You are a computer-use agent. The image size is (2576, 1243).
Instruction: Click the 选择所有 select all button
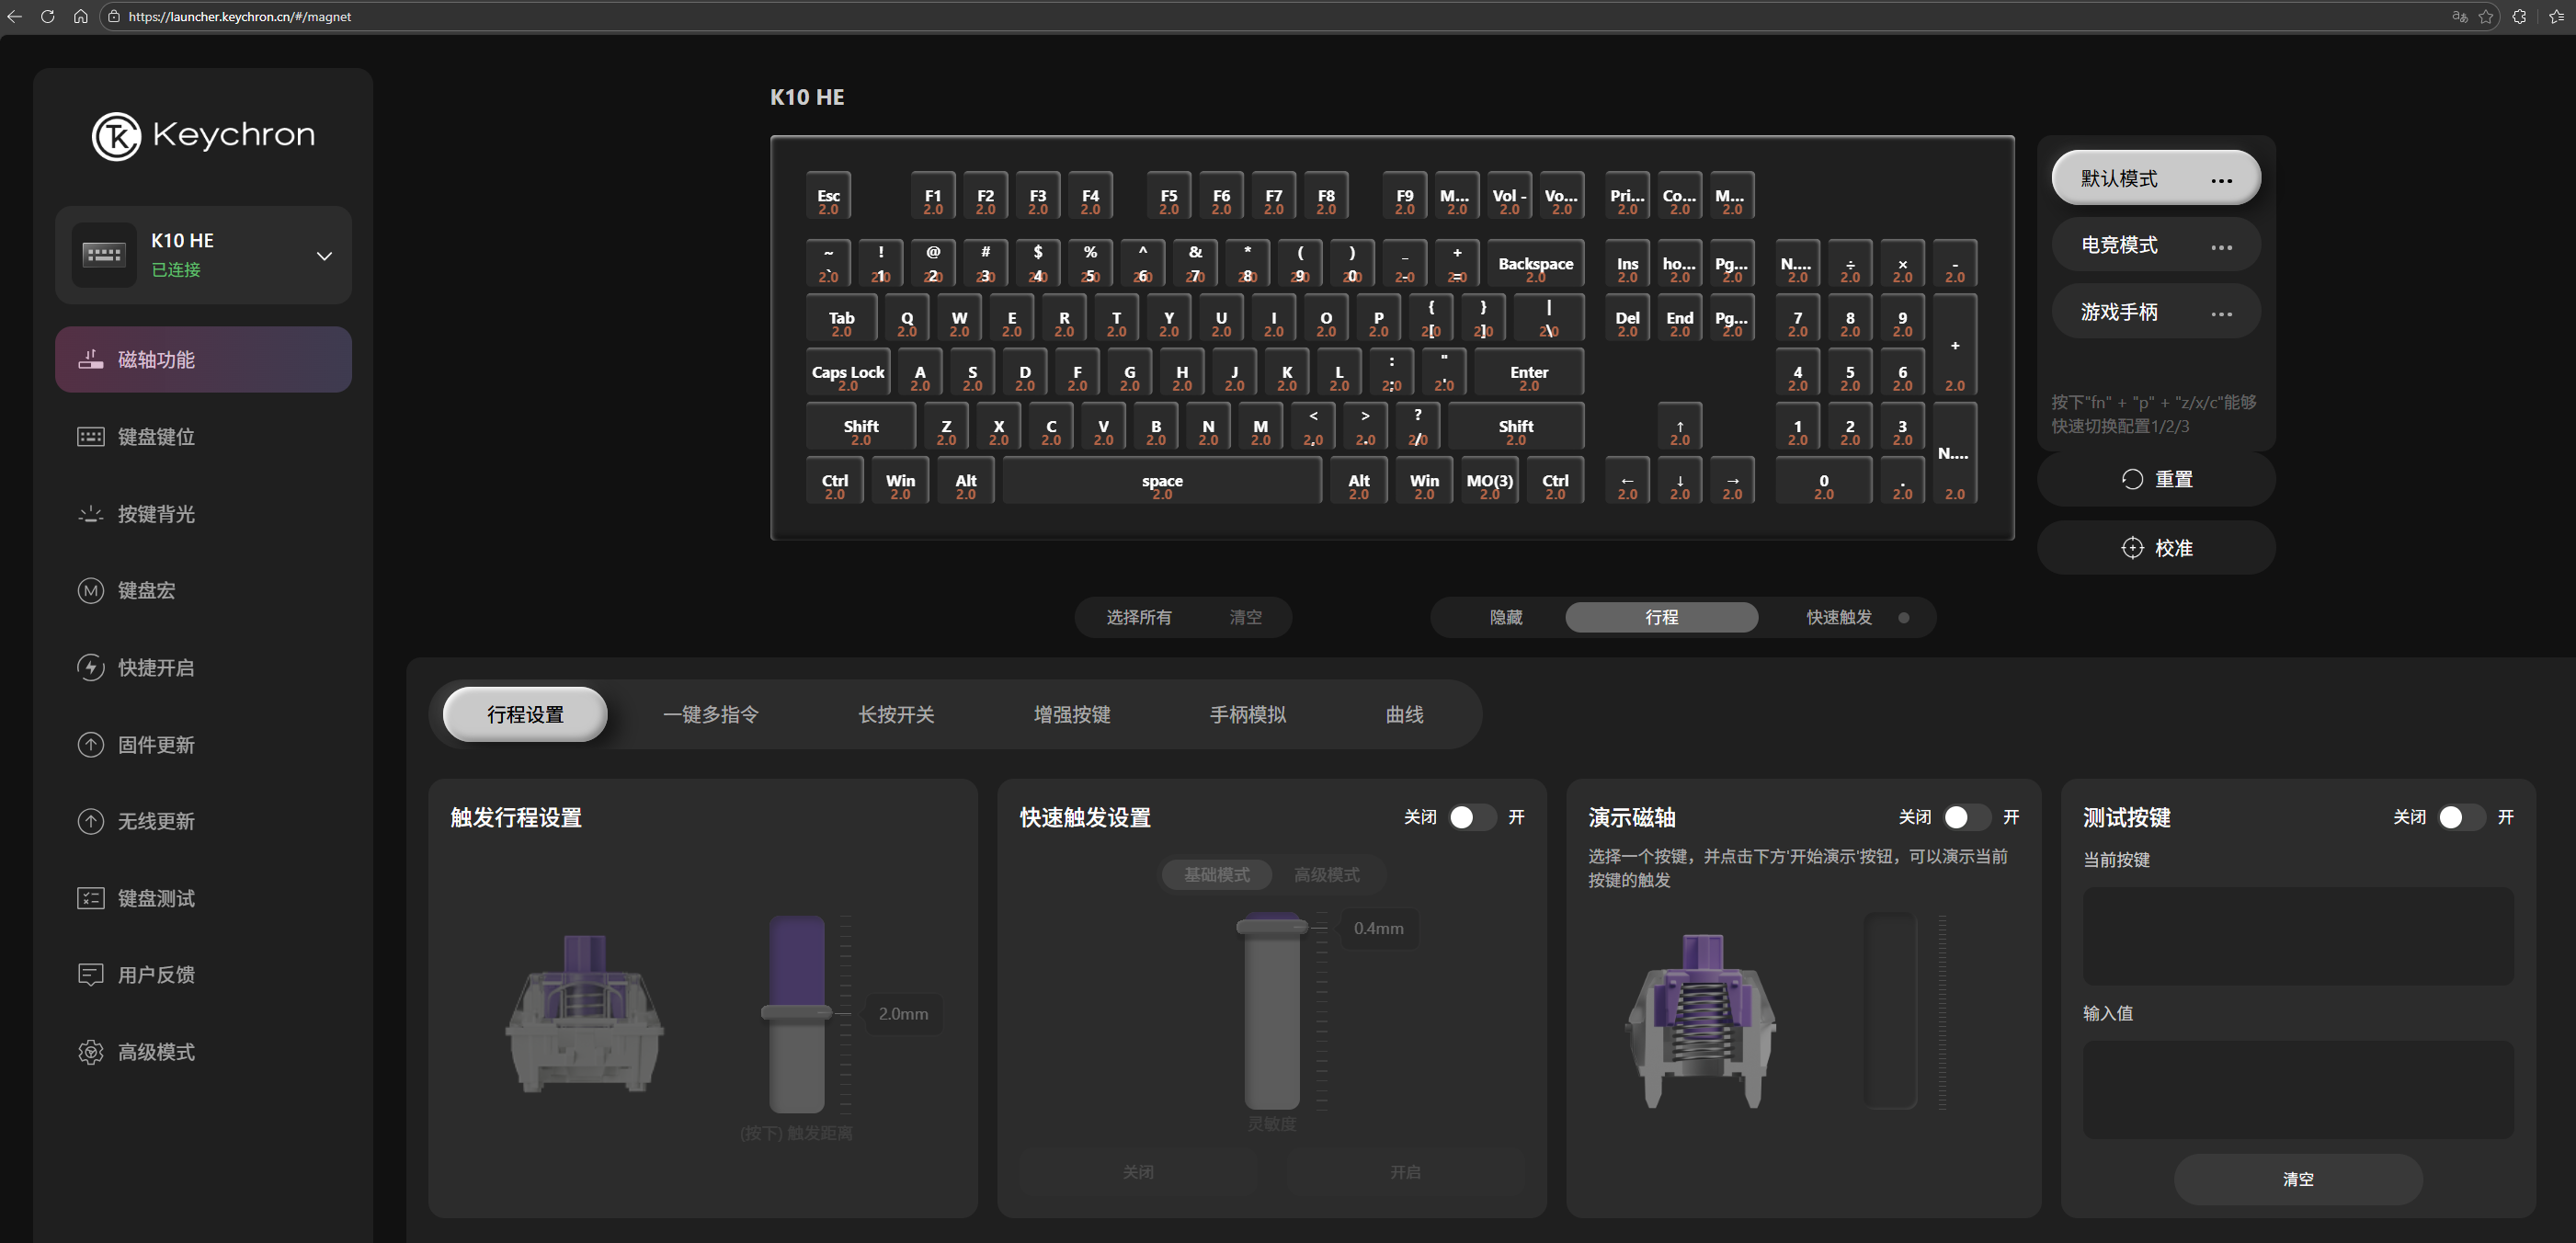click(1138, 617)
